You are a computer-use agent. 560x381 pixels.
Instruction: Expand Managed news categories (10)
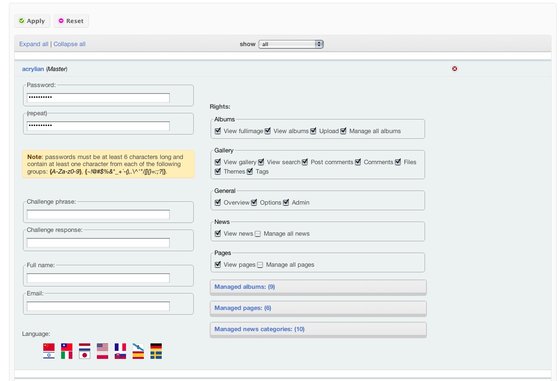[x=318, y=329]
